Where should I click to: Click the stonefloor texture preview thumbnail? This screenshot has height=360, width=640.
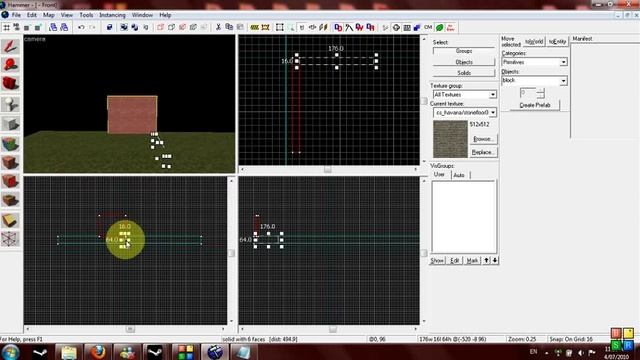tap(450, 139)
